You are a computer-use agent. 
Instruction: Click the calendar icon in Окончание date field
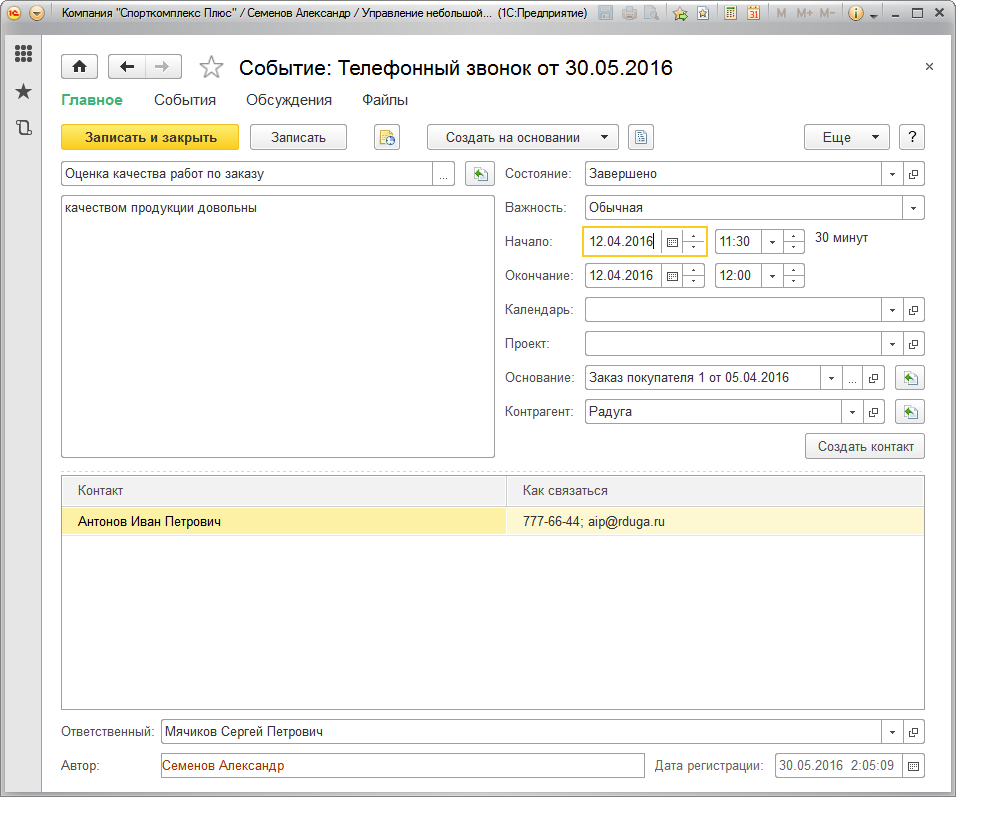tap(672, 275)
